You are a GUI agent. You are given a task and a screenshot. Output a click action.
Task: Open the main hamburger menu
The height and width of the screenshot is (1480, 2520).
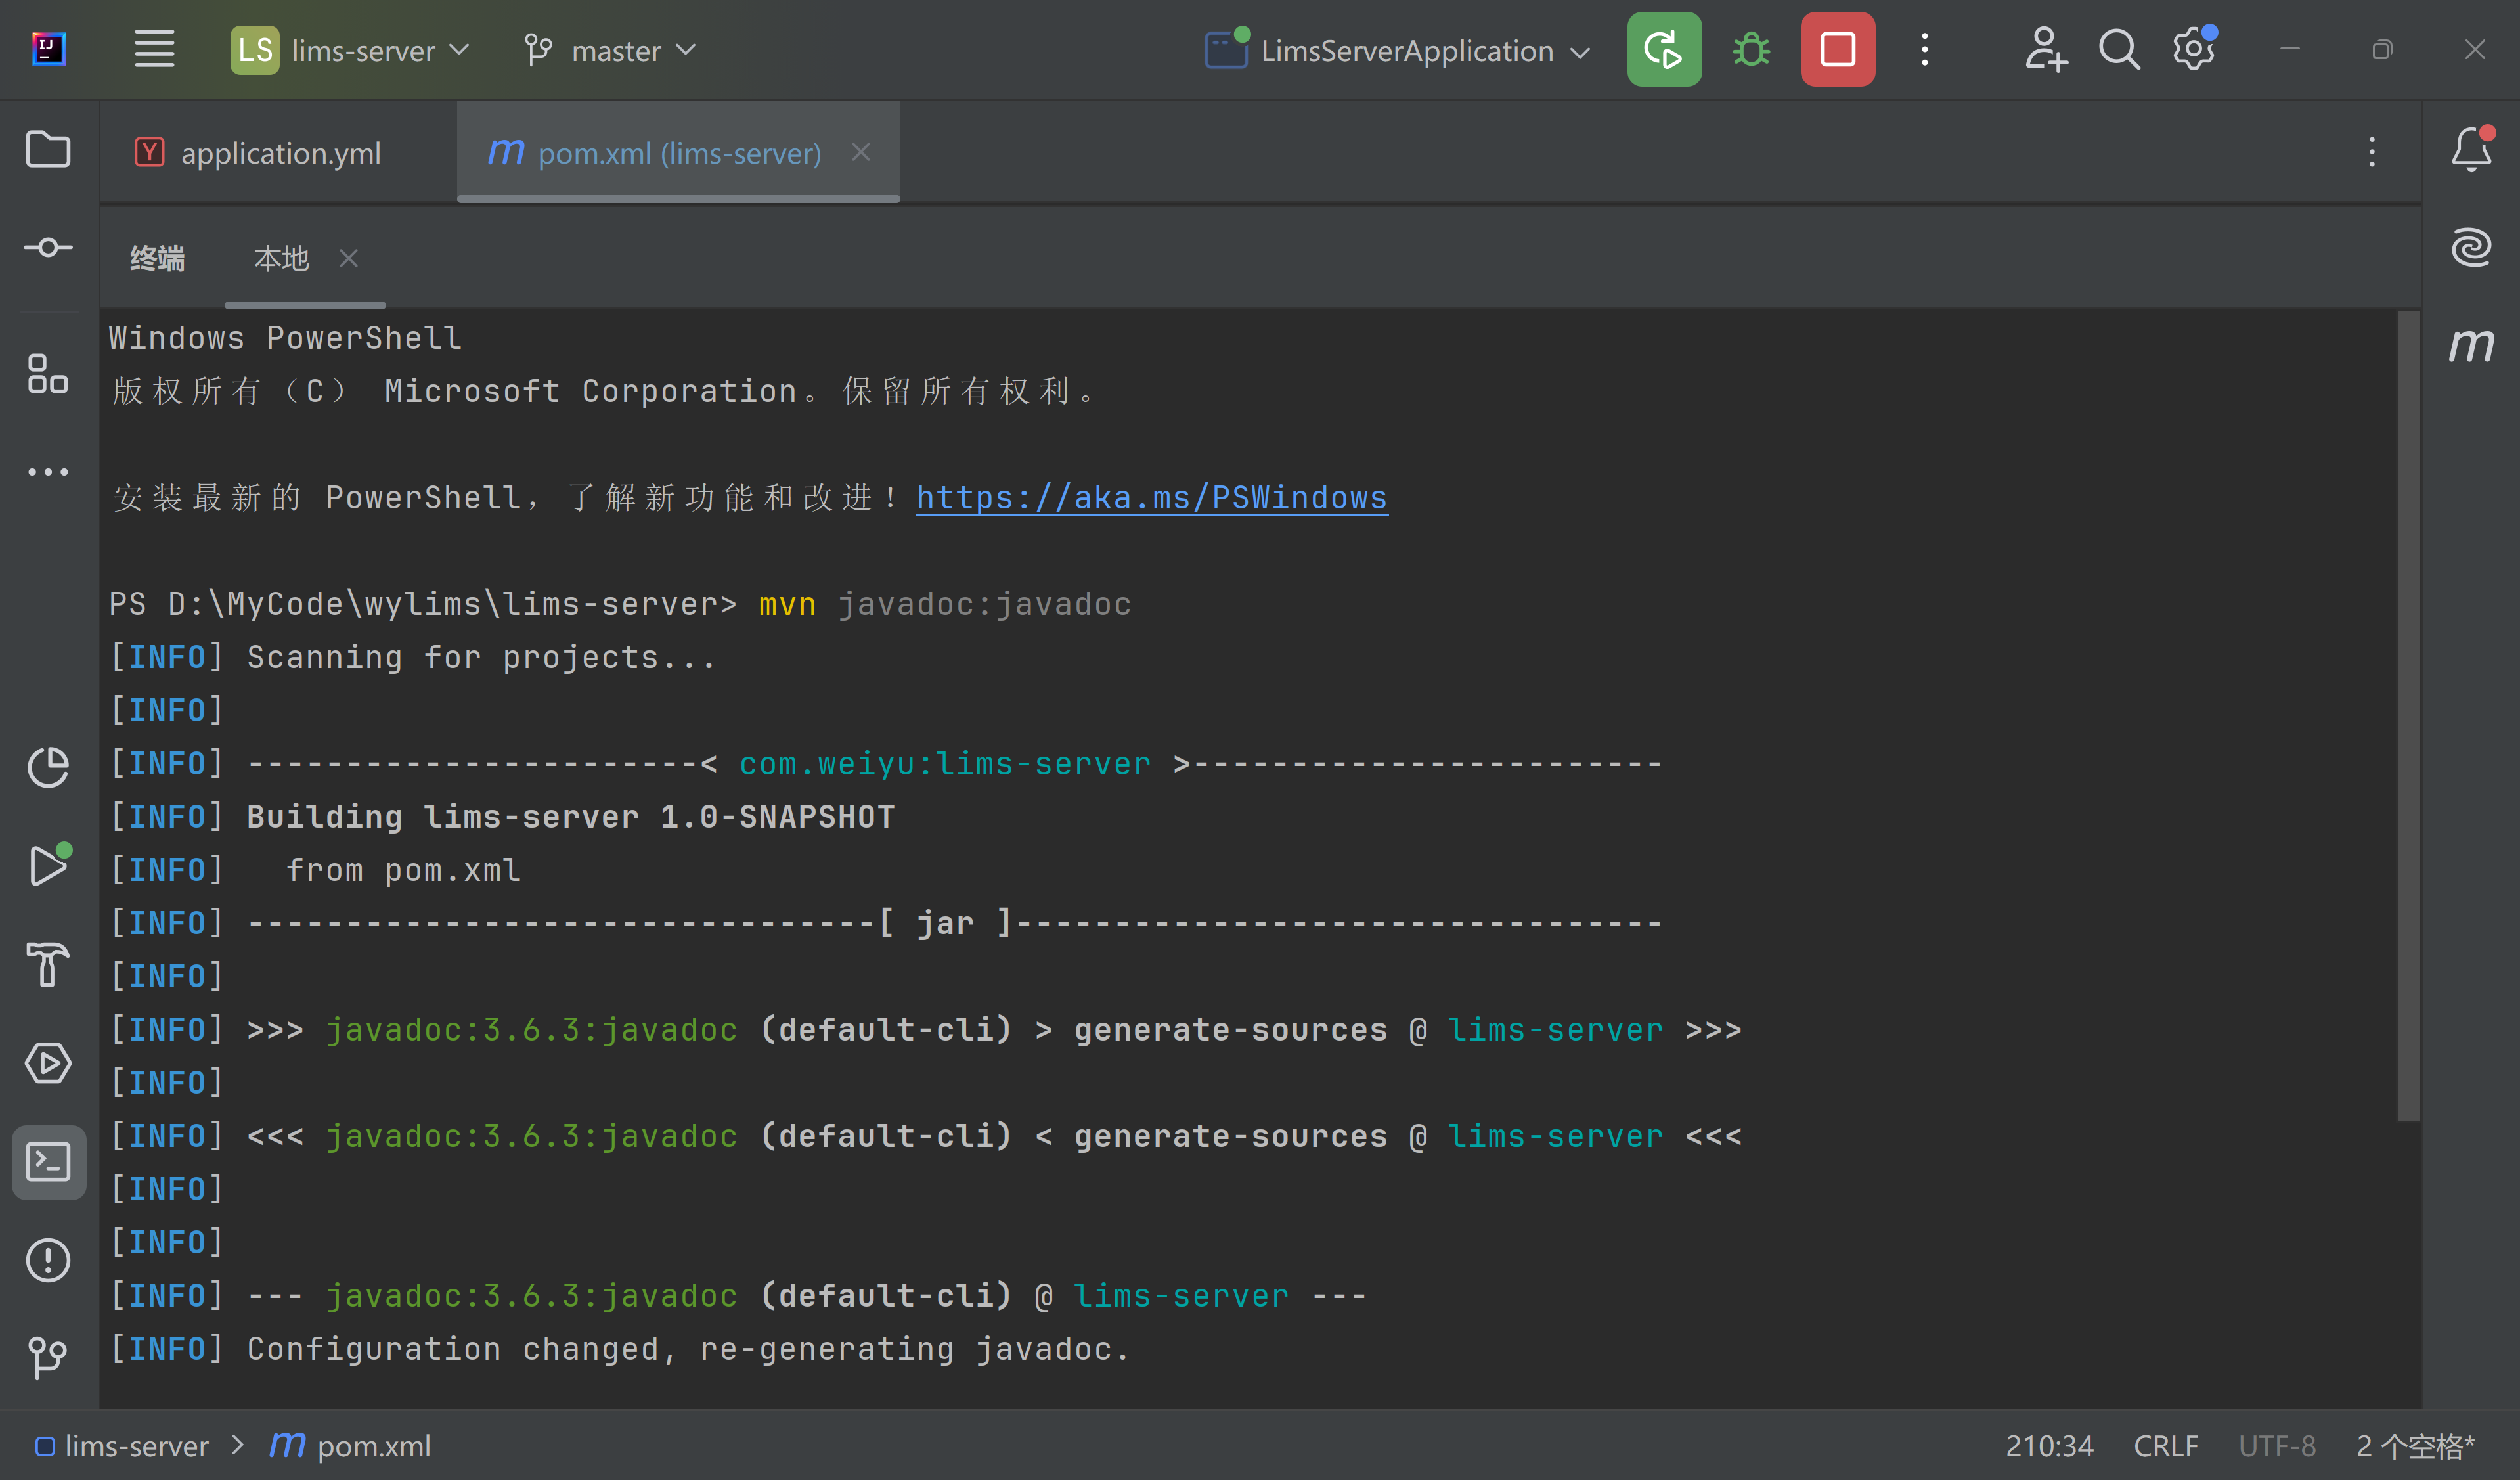pos(154,49)
